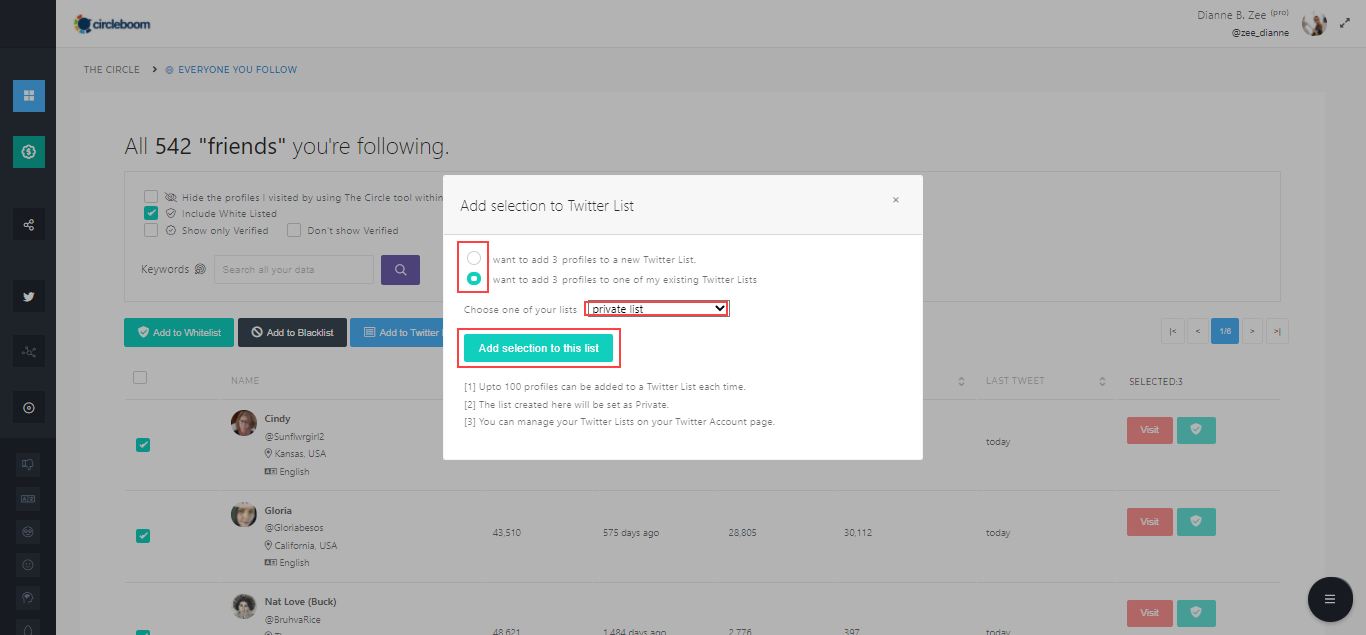Click Nat Love's profile picture
The width and height of the screenshot is (1366, 635).
click(244, 606)
